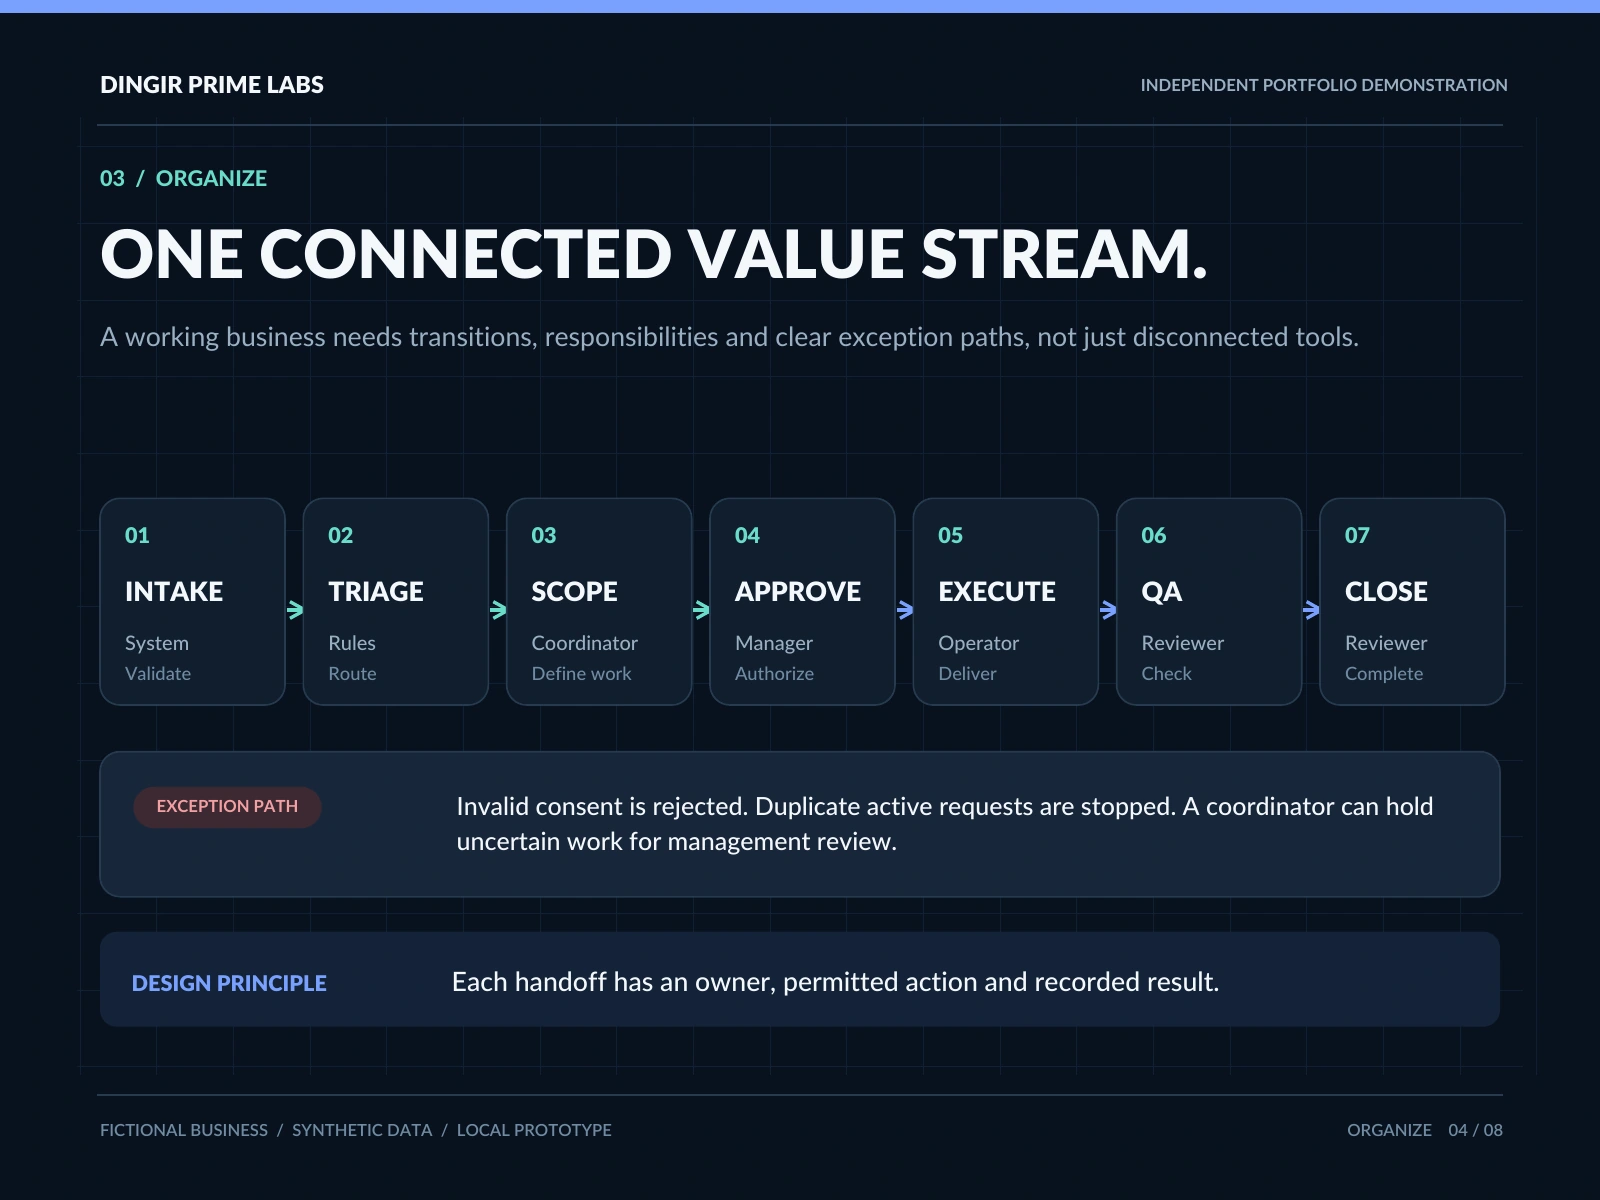Click the arrow between APPROVE and EXECUTE

[x=905, y=610]
